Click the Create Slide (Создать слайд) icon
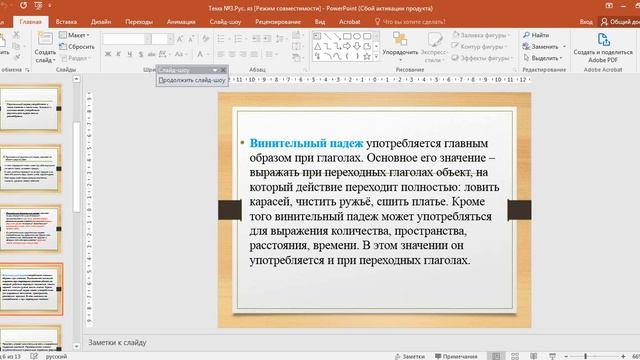This screenshot has height=360, width=640. click(x=45, y=39)
